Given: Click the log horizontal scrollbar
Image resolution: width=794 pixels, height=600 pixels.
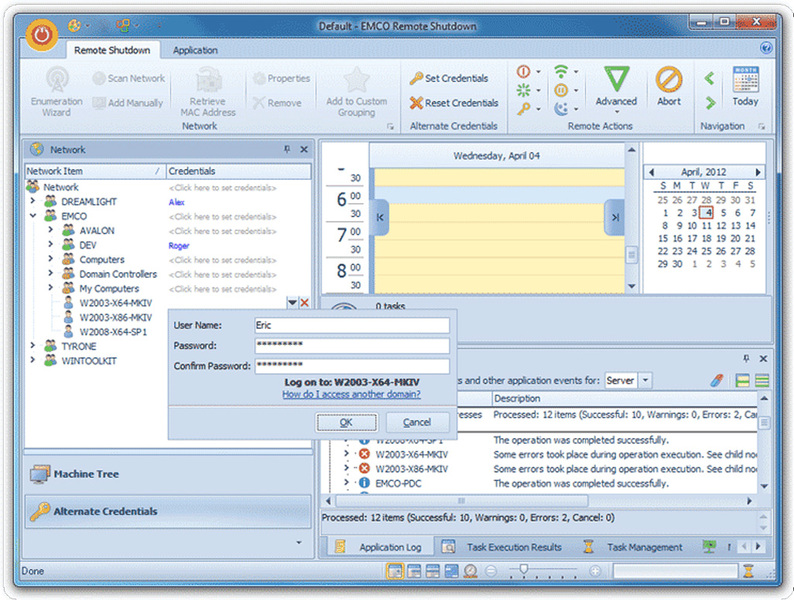Looking at the screenshot, I should 461,501.
